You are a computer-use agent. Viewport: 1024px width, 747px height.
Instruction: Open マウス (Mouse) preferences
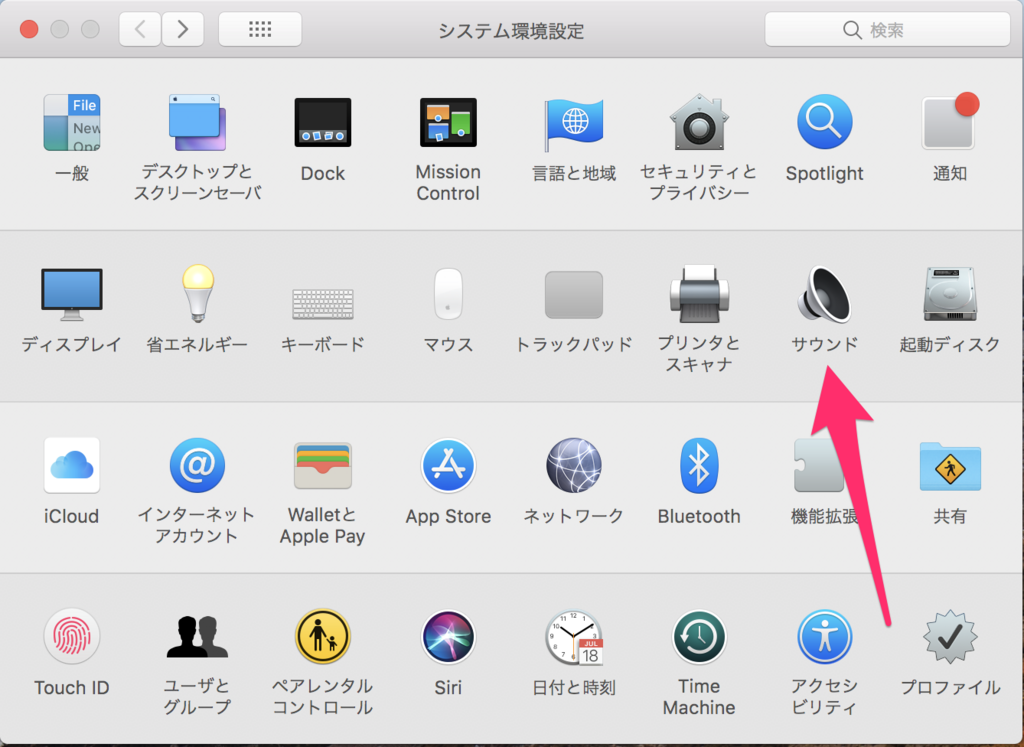coord(448,294)
